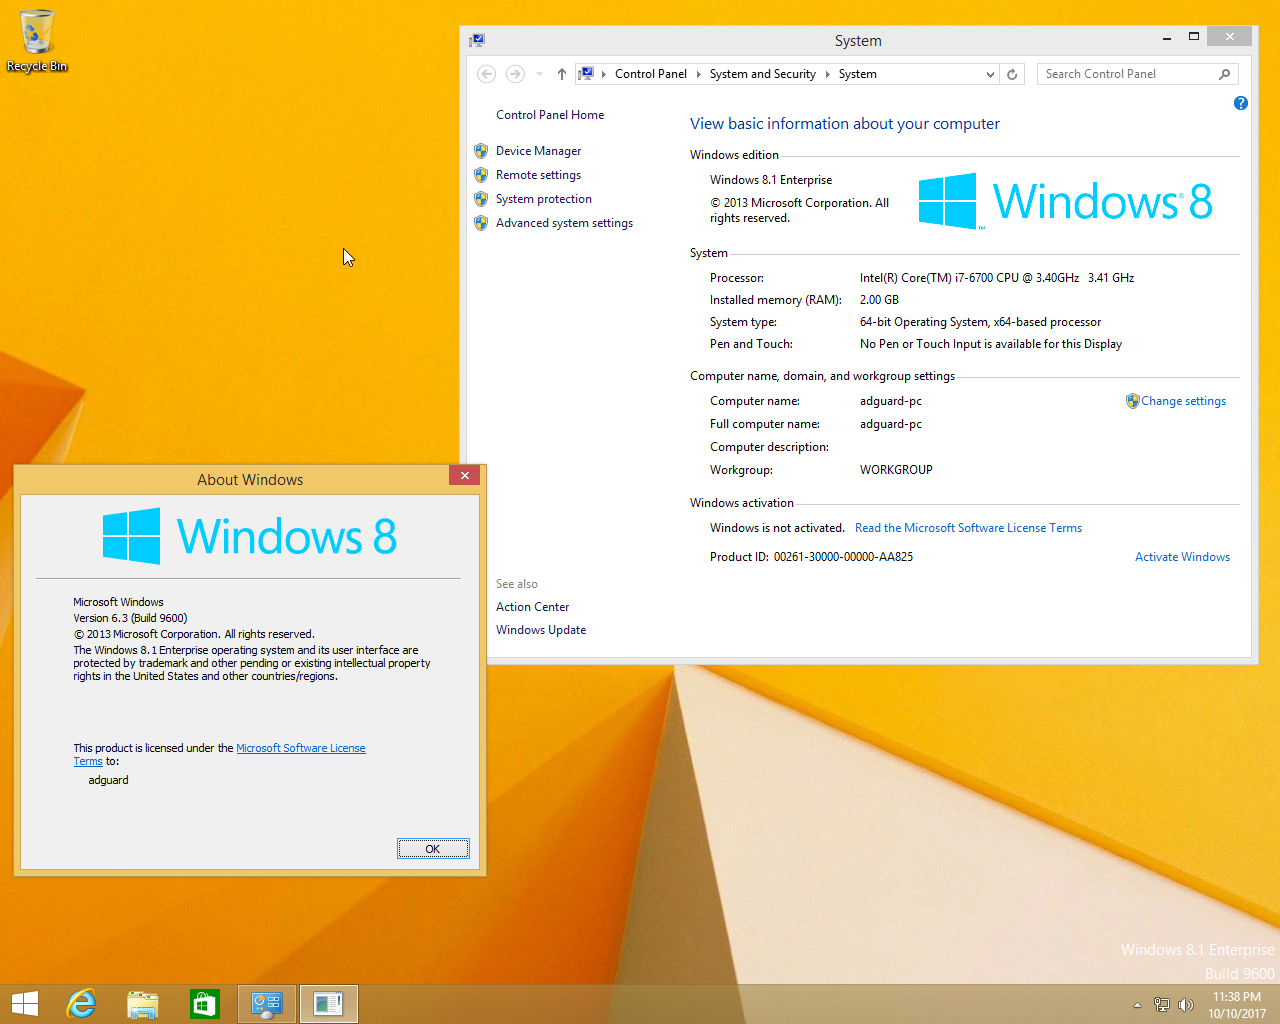Minimize the System window
The width and height of the screenshot is (1280, 1024).
tap(1167, 37)
